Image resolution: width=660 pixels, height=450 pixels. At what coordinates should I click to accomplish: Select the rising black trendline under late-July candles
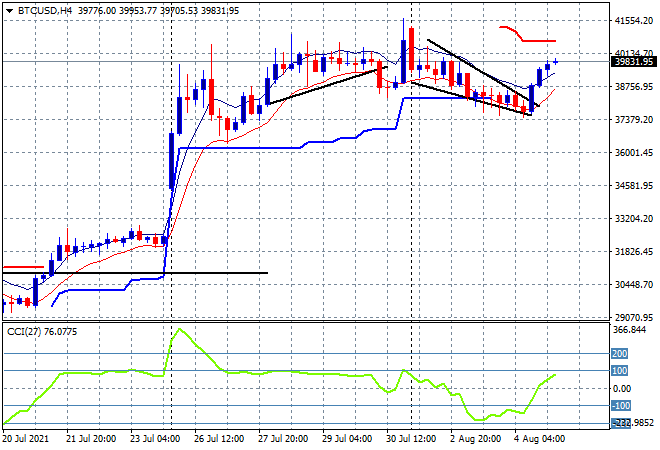tap(327, 85)
